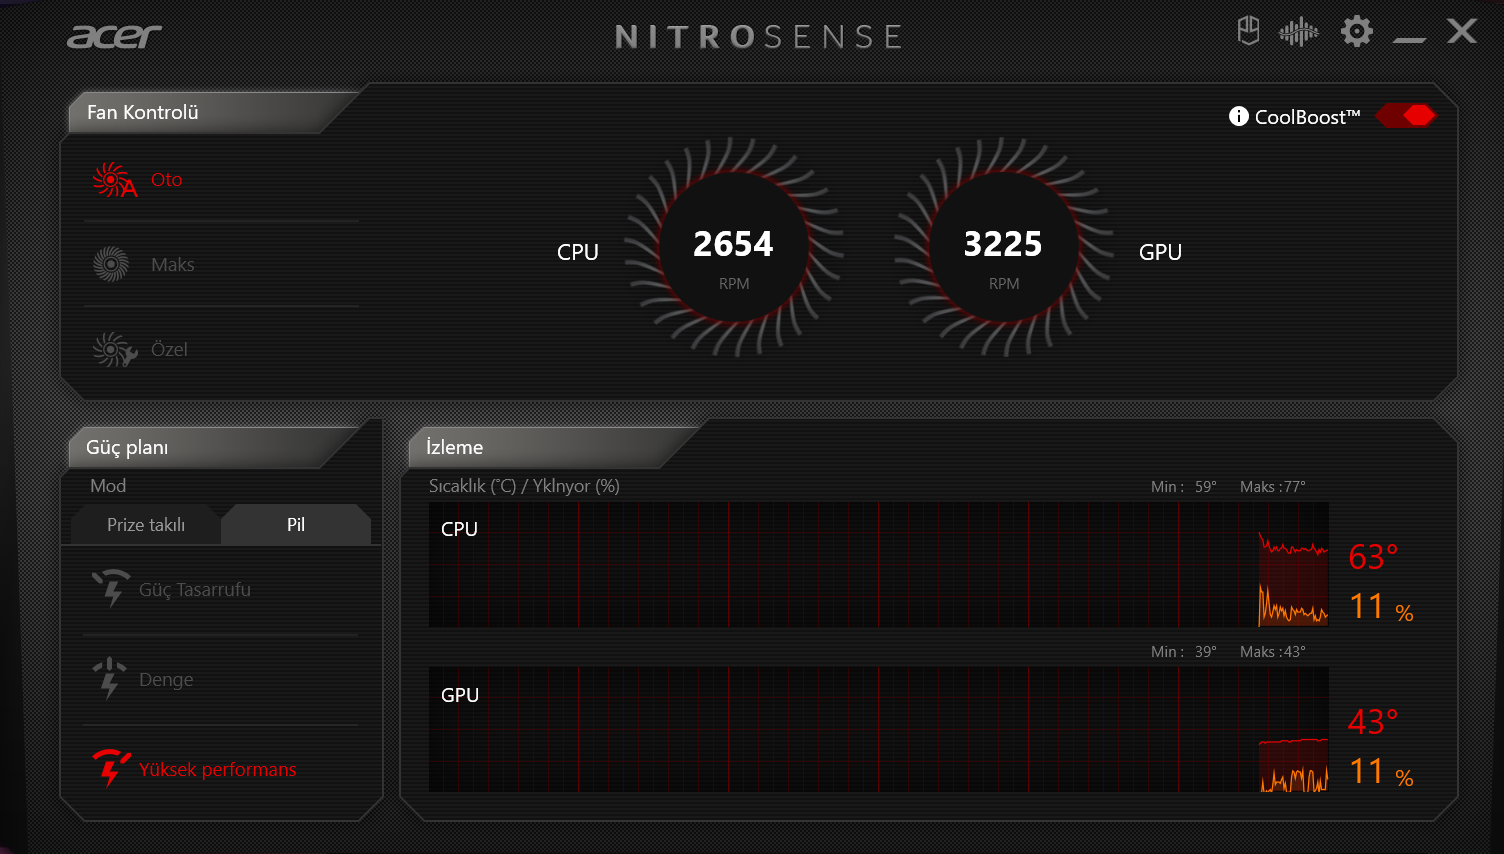Select the Özel custom fan icon

click(x=114, y=349)
